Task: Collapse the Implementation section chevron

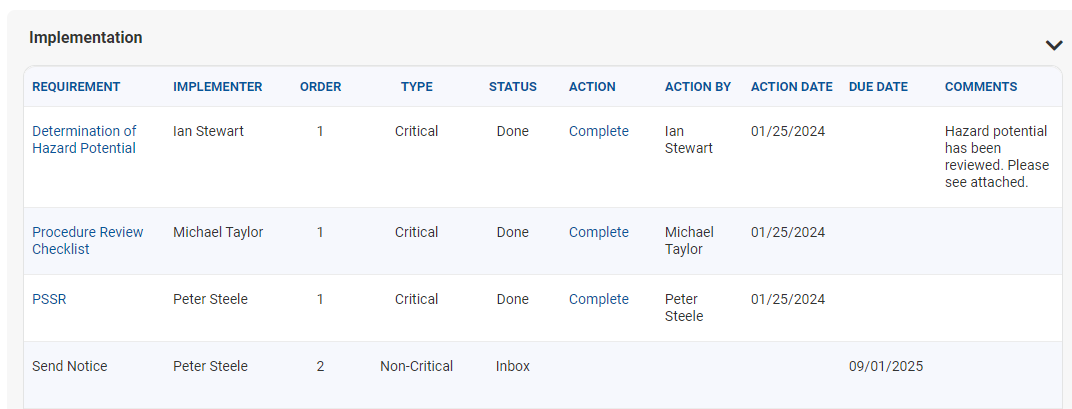Action: pos(1053,45)
